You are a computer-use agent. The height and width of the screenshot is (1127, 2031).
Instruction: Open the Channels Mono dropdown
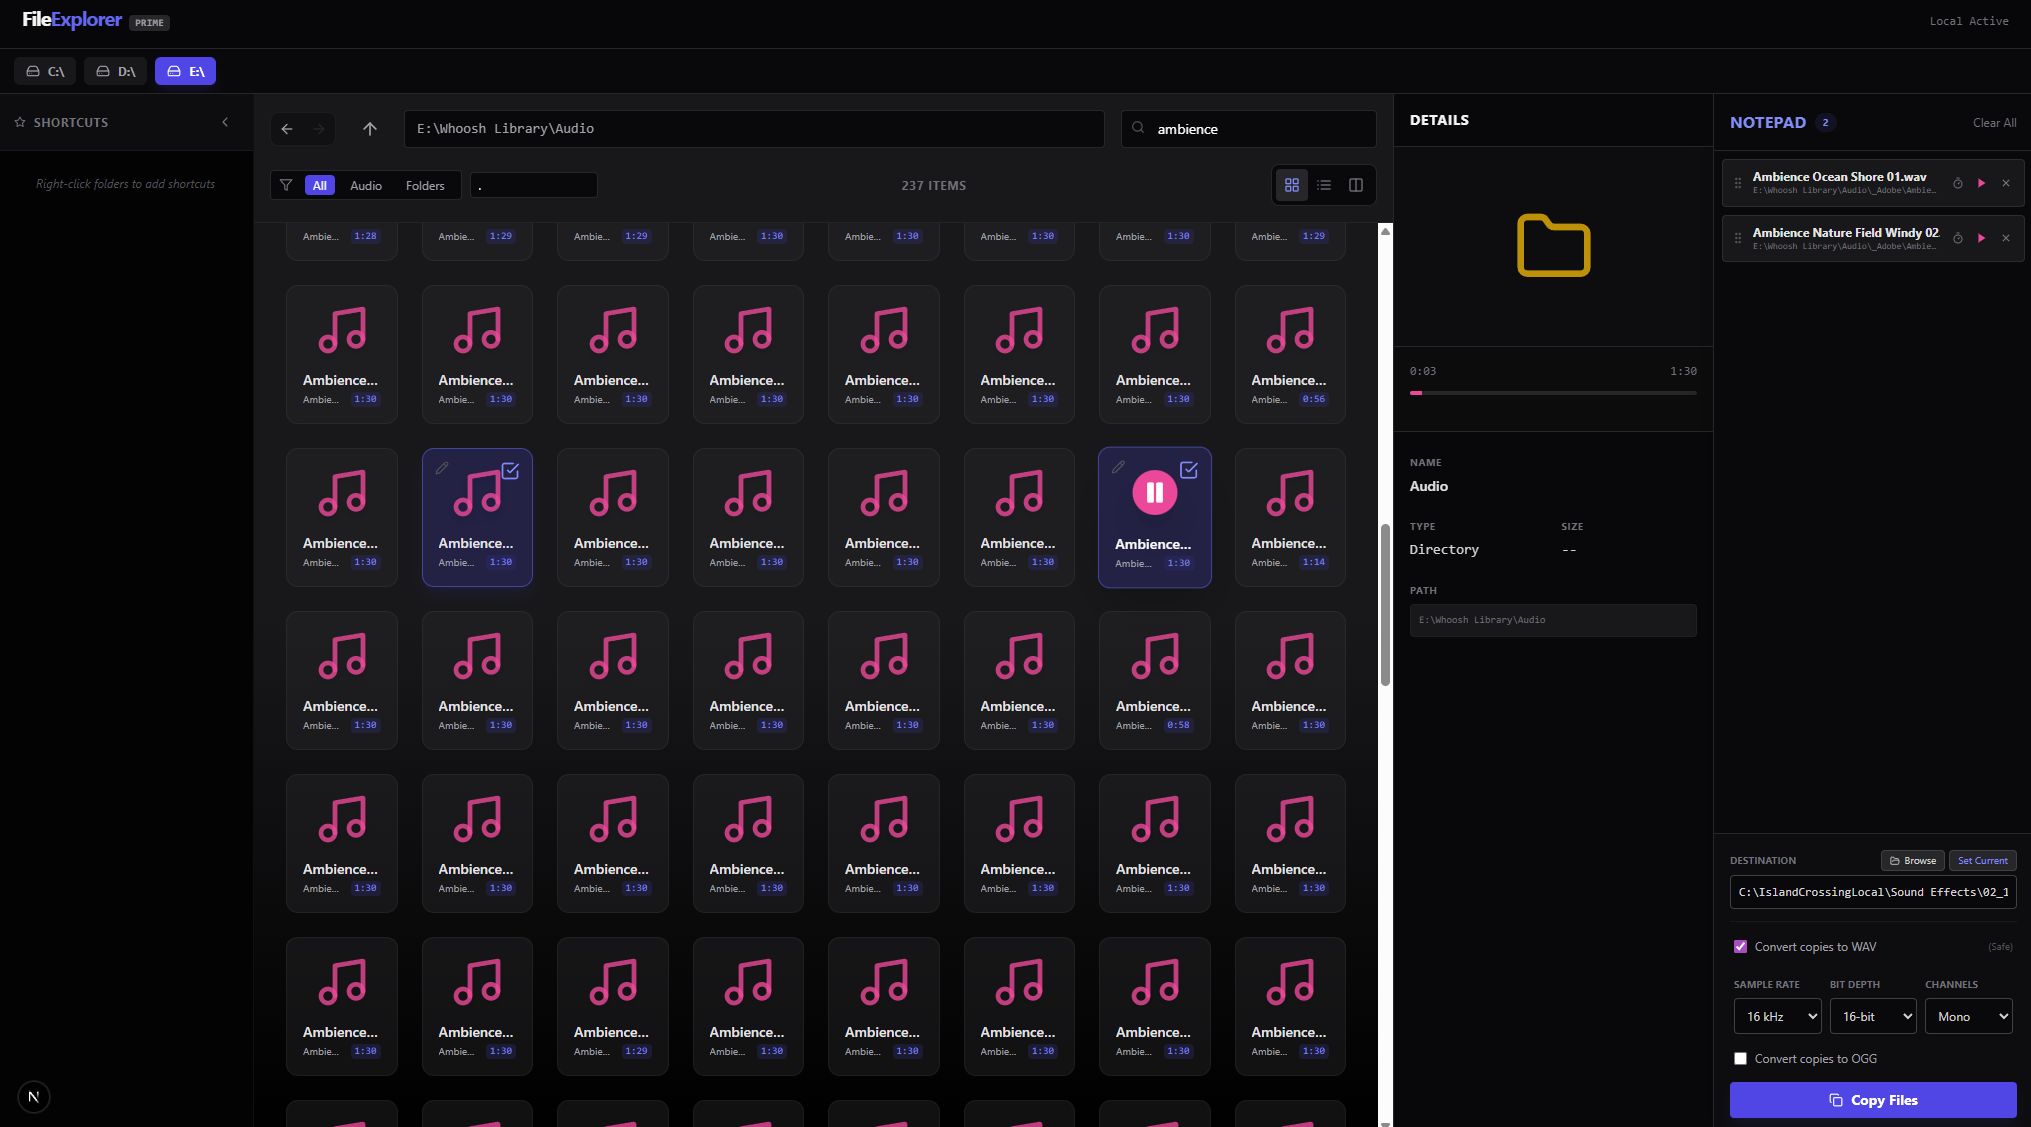coord(1968,1016)
